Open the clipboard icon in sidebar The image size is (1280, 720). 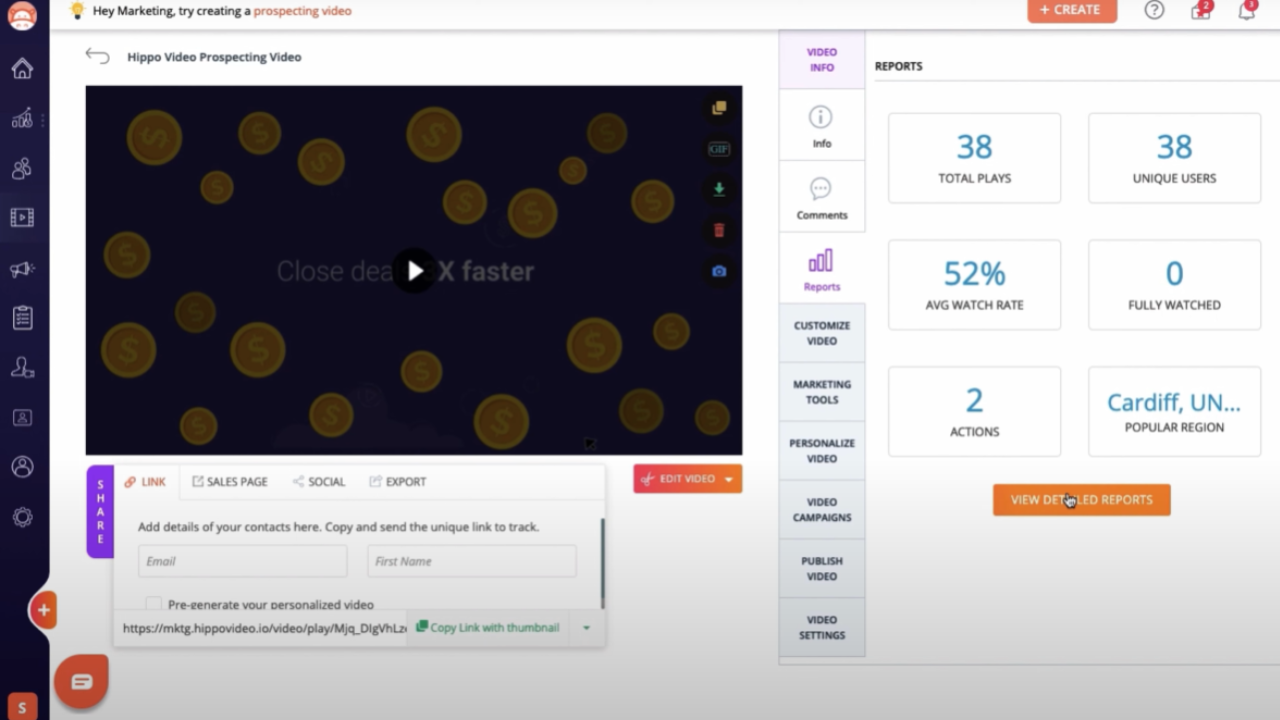(22, 318)
